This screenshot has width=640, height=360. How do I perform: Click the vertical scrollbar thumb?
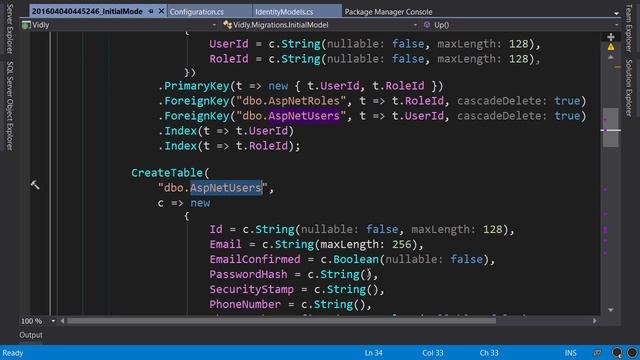[x=611, y=127]
